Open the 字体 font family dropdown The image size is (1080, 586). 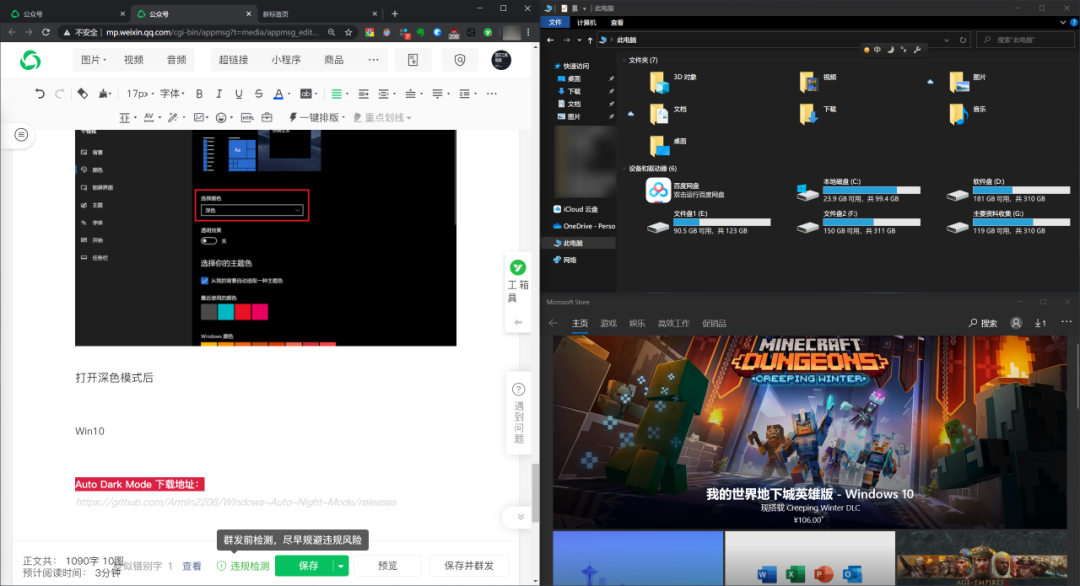(172, 94)
